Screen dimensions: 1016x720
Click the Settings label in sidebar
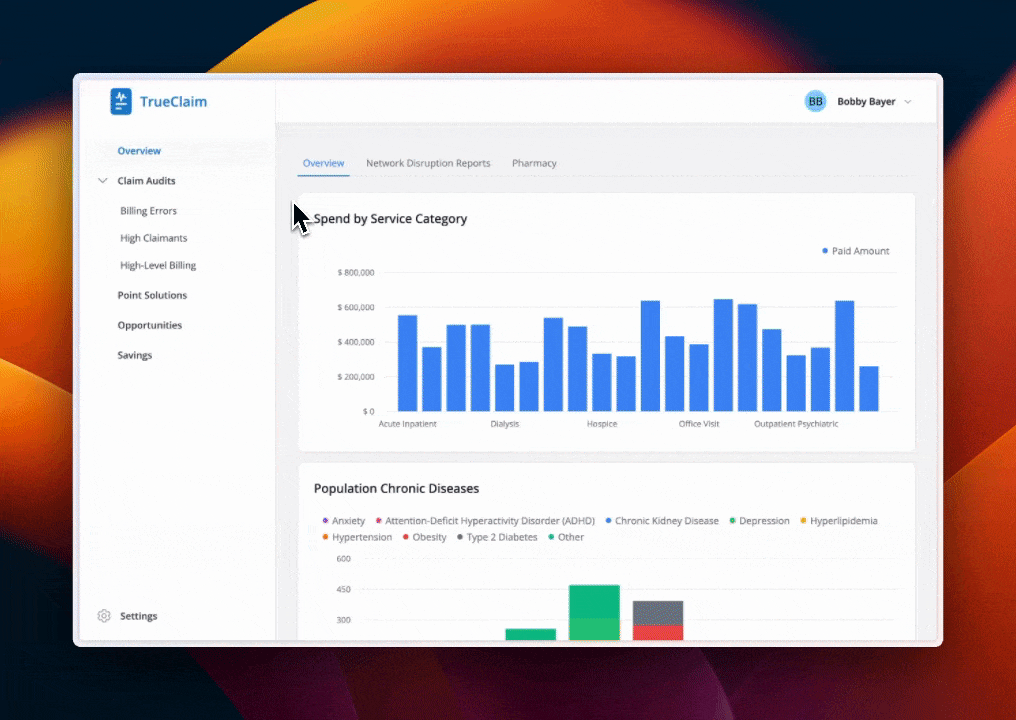coord(138,616)
